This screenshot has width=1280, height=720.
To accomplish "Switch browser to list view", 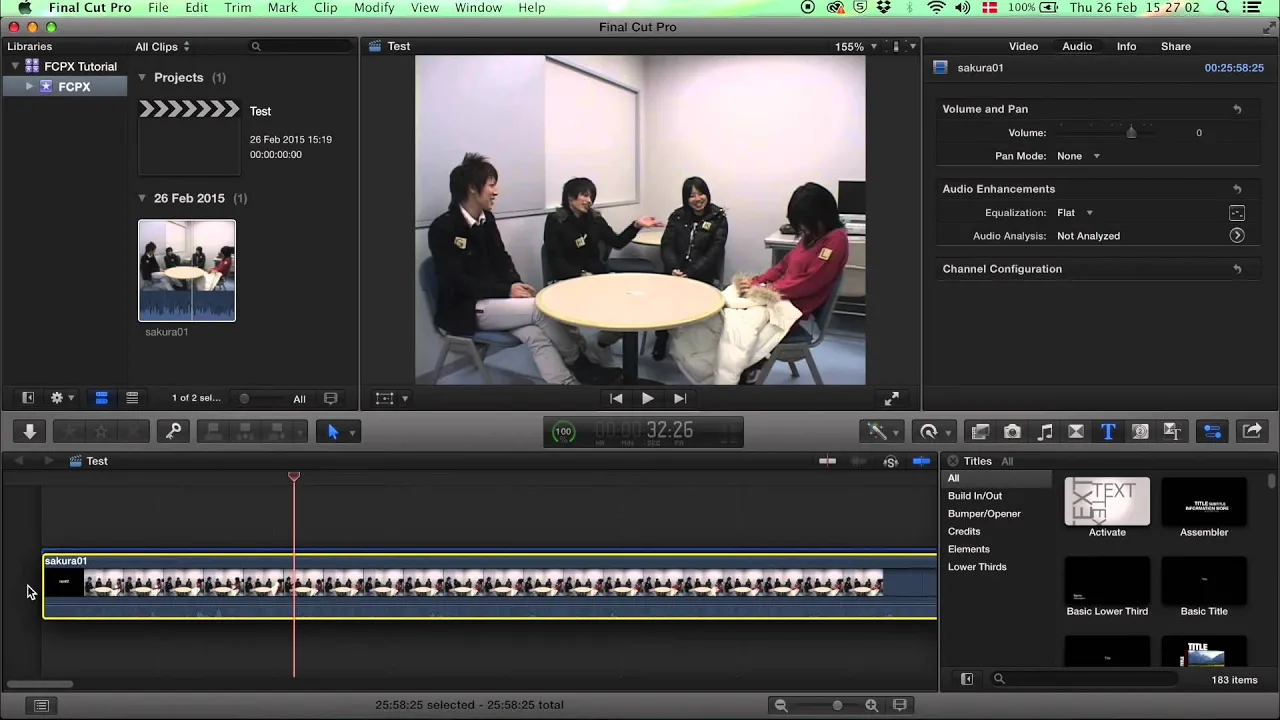I will click(x=132, y=398).
